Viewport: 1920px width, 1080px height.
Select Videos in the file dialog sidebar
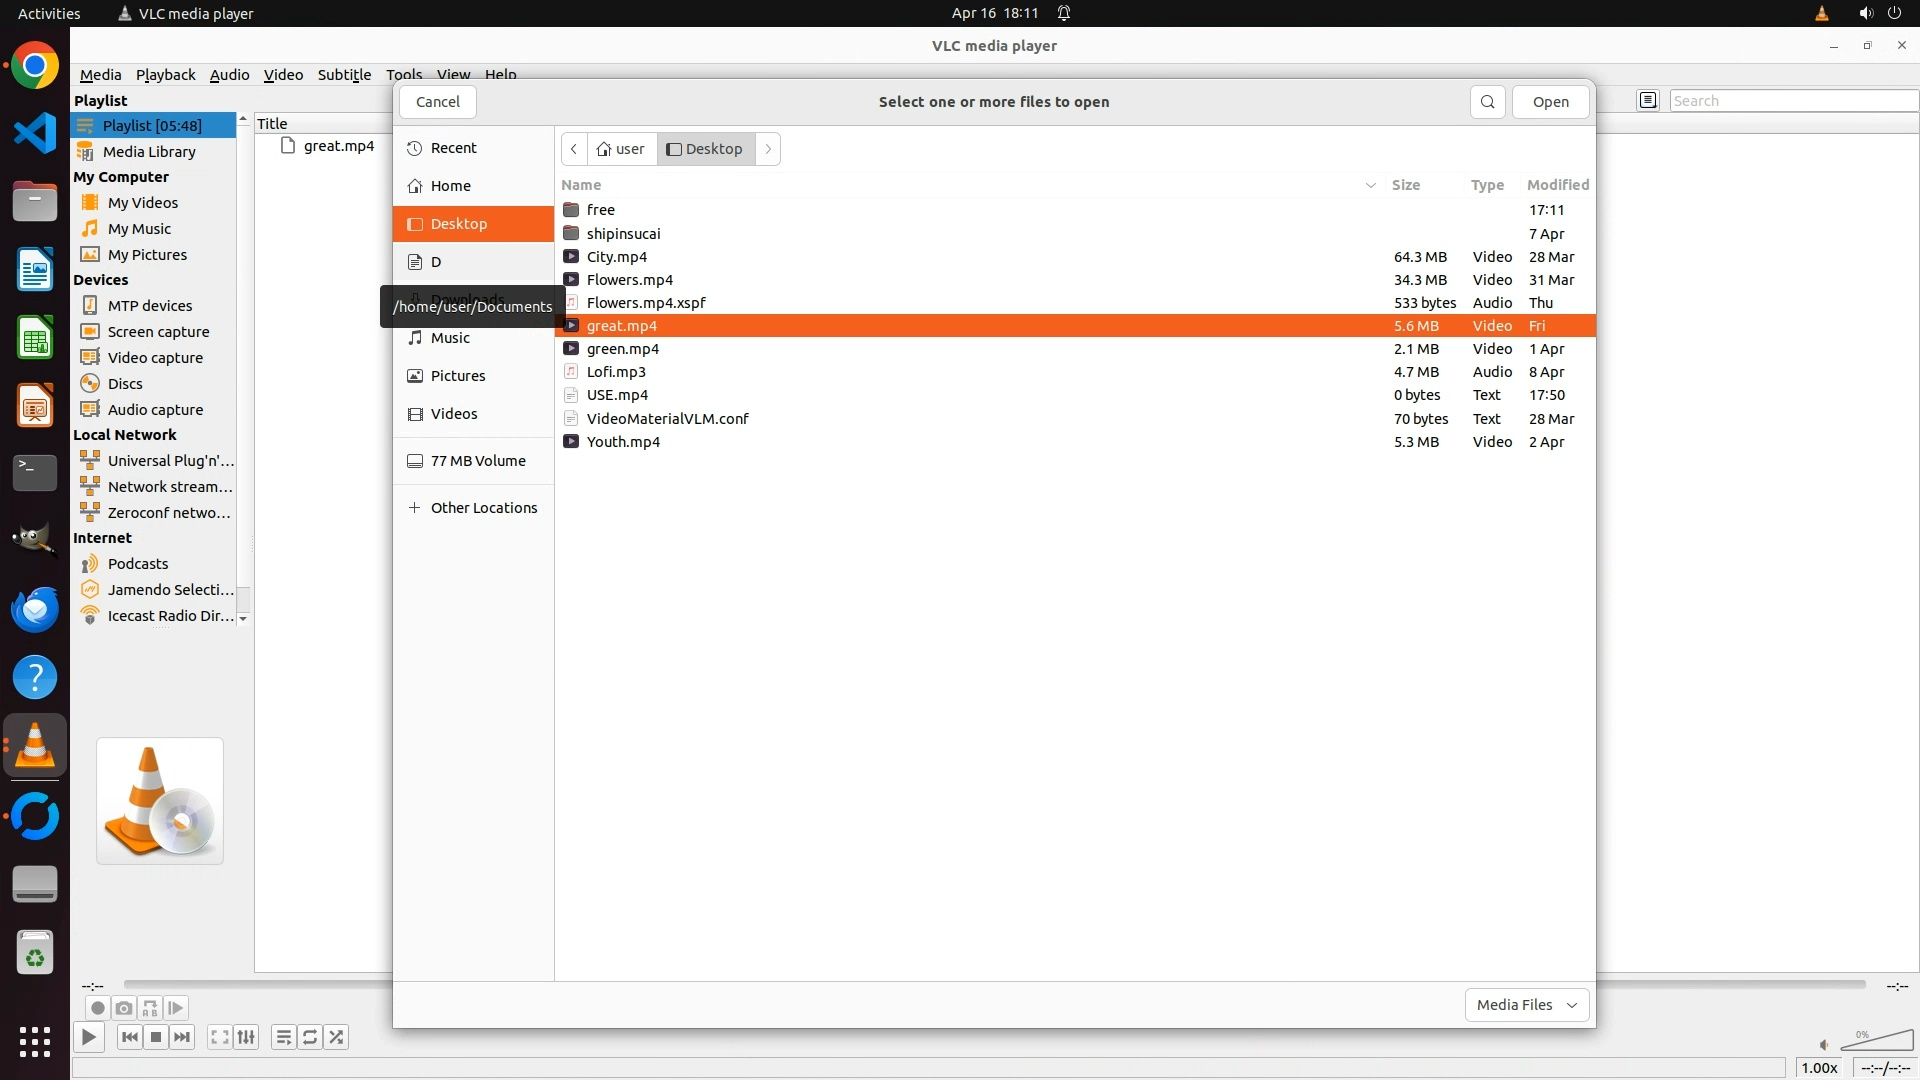pos(453,414)
